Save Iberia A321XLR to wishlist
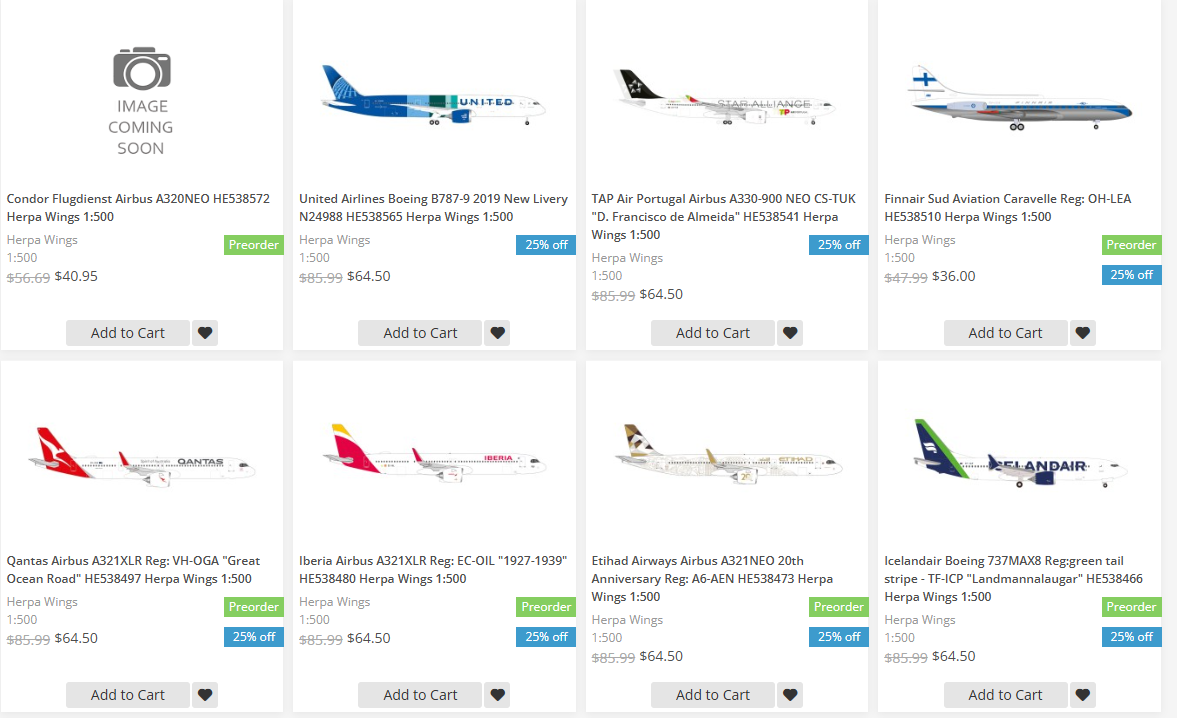 pyautogui.click(x=497, y=695)
